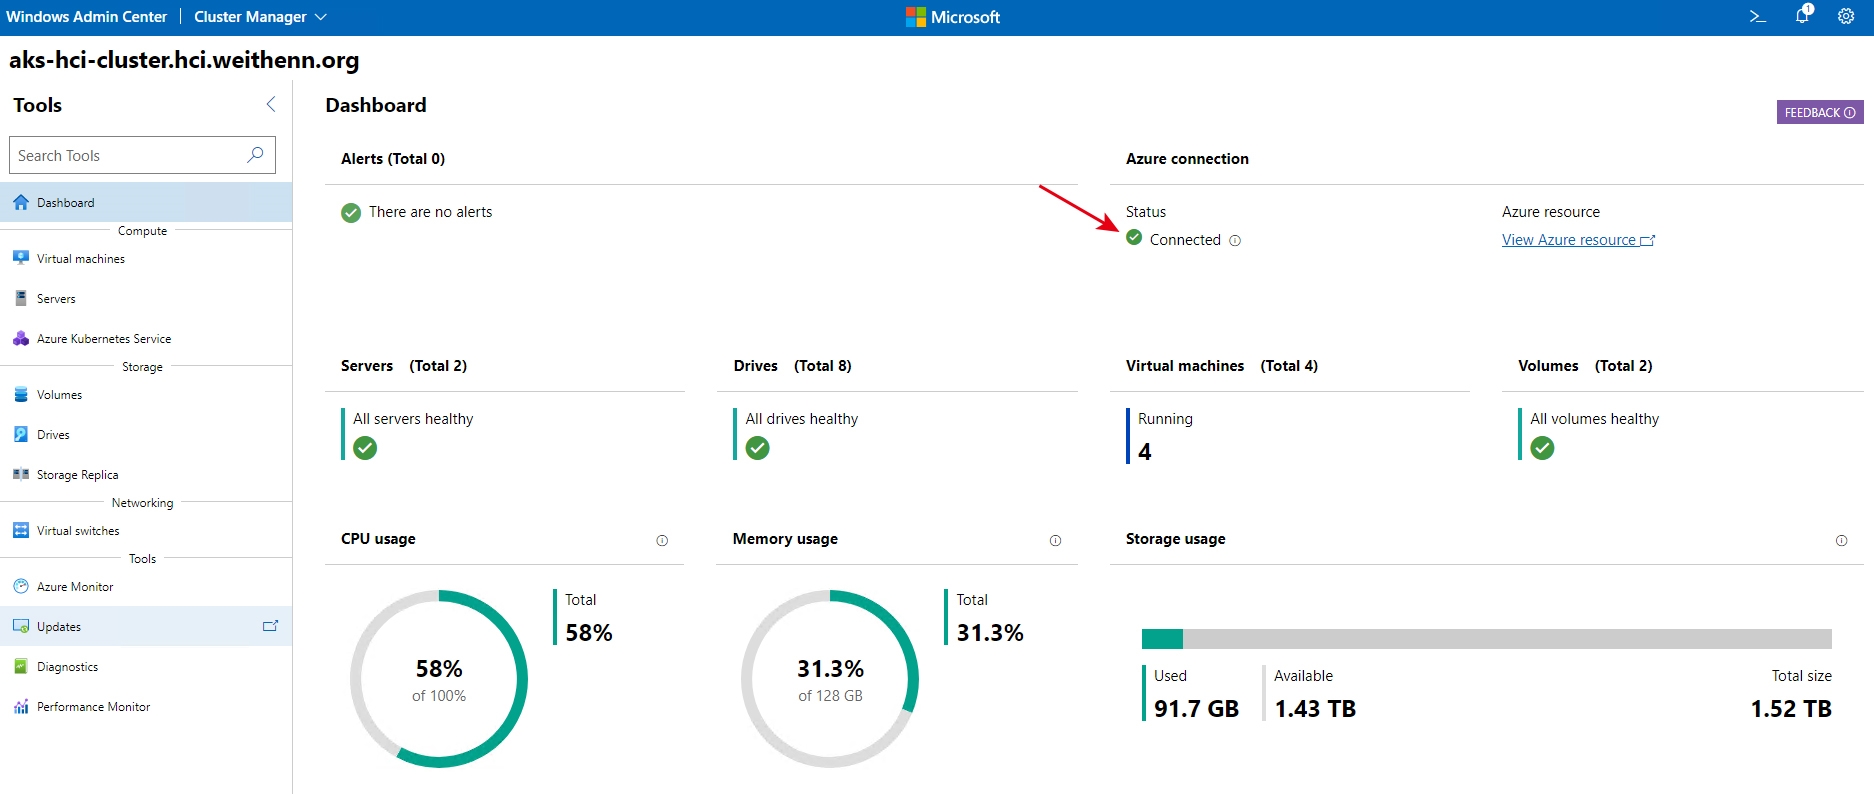Open the Drives tool
The width and height of the screenshot is (1874, 794).
point(146,434)
